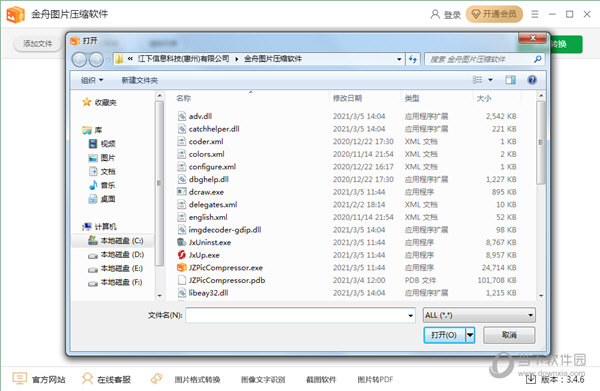Viewport: 600px width, 391px height.
Task: Expand the file name history dropdown
Action: click(x=410, y=315)
